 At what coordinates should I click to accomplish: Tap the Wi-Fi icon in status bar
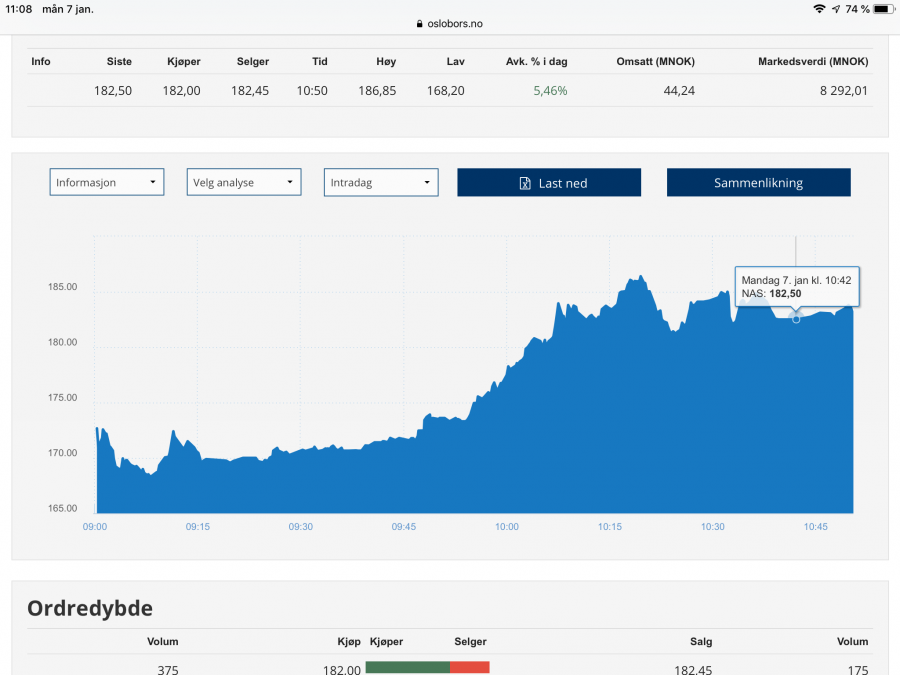819,9
